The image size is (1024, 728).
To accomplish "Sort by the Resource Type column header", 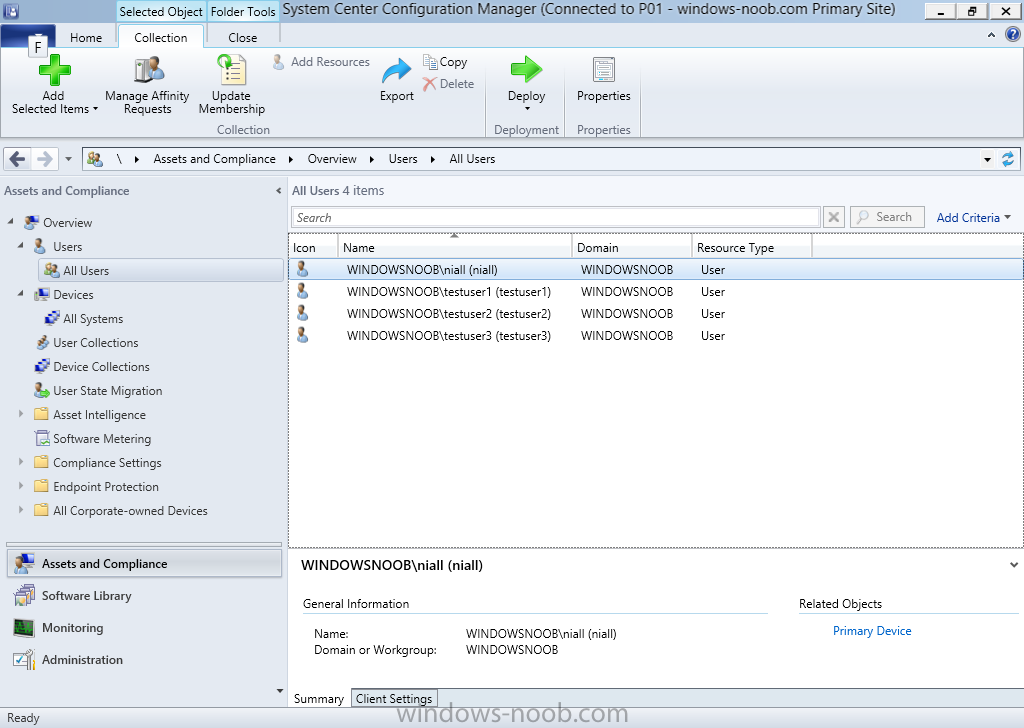I will (x=752, y=247).
